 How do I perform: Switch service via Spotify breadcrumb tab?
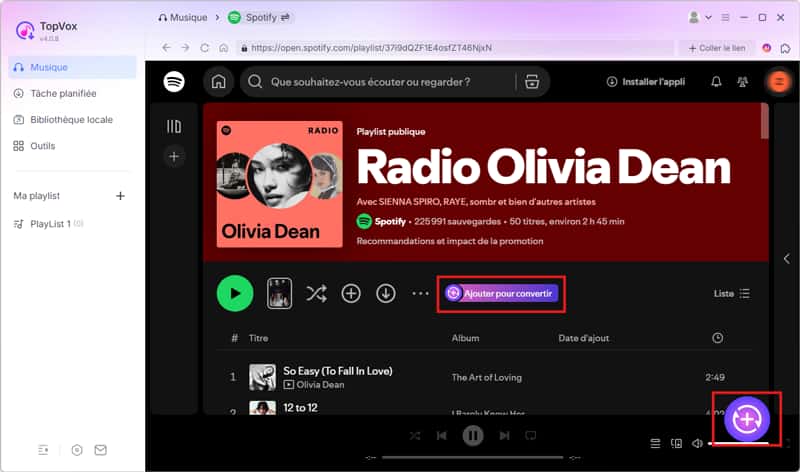point(259,17)
